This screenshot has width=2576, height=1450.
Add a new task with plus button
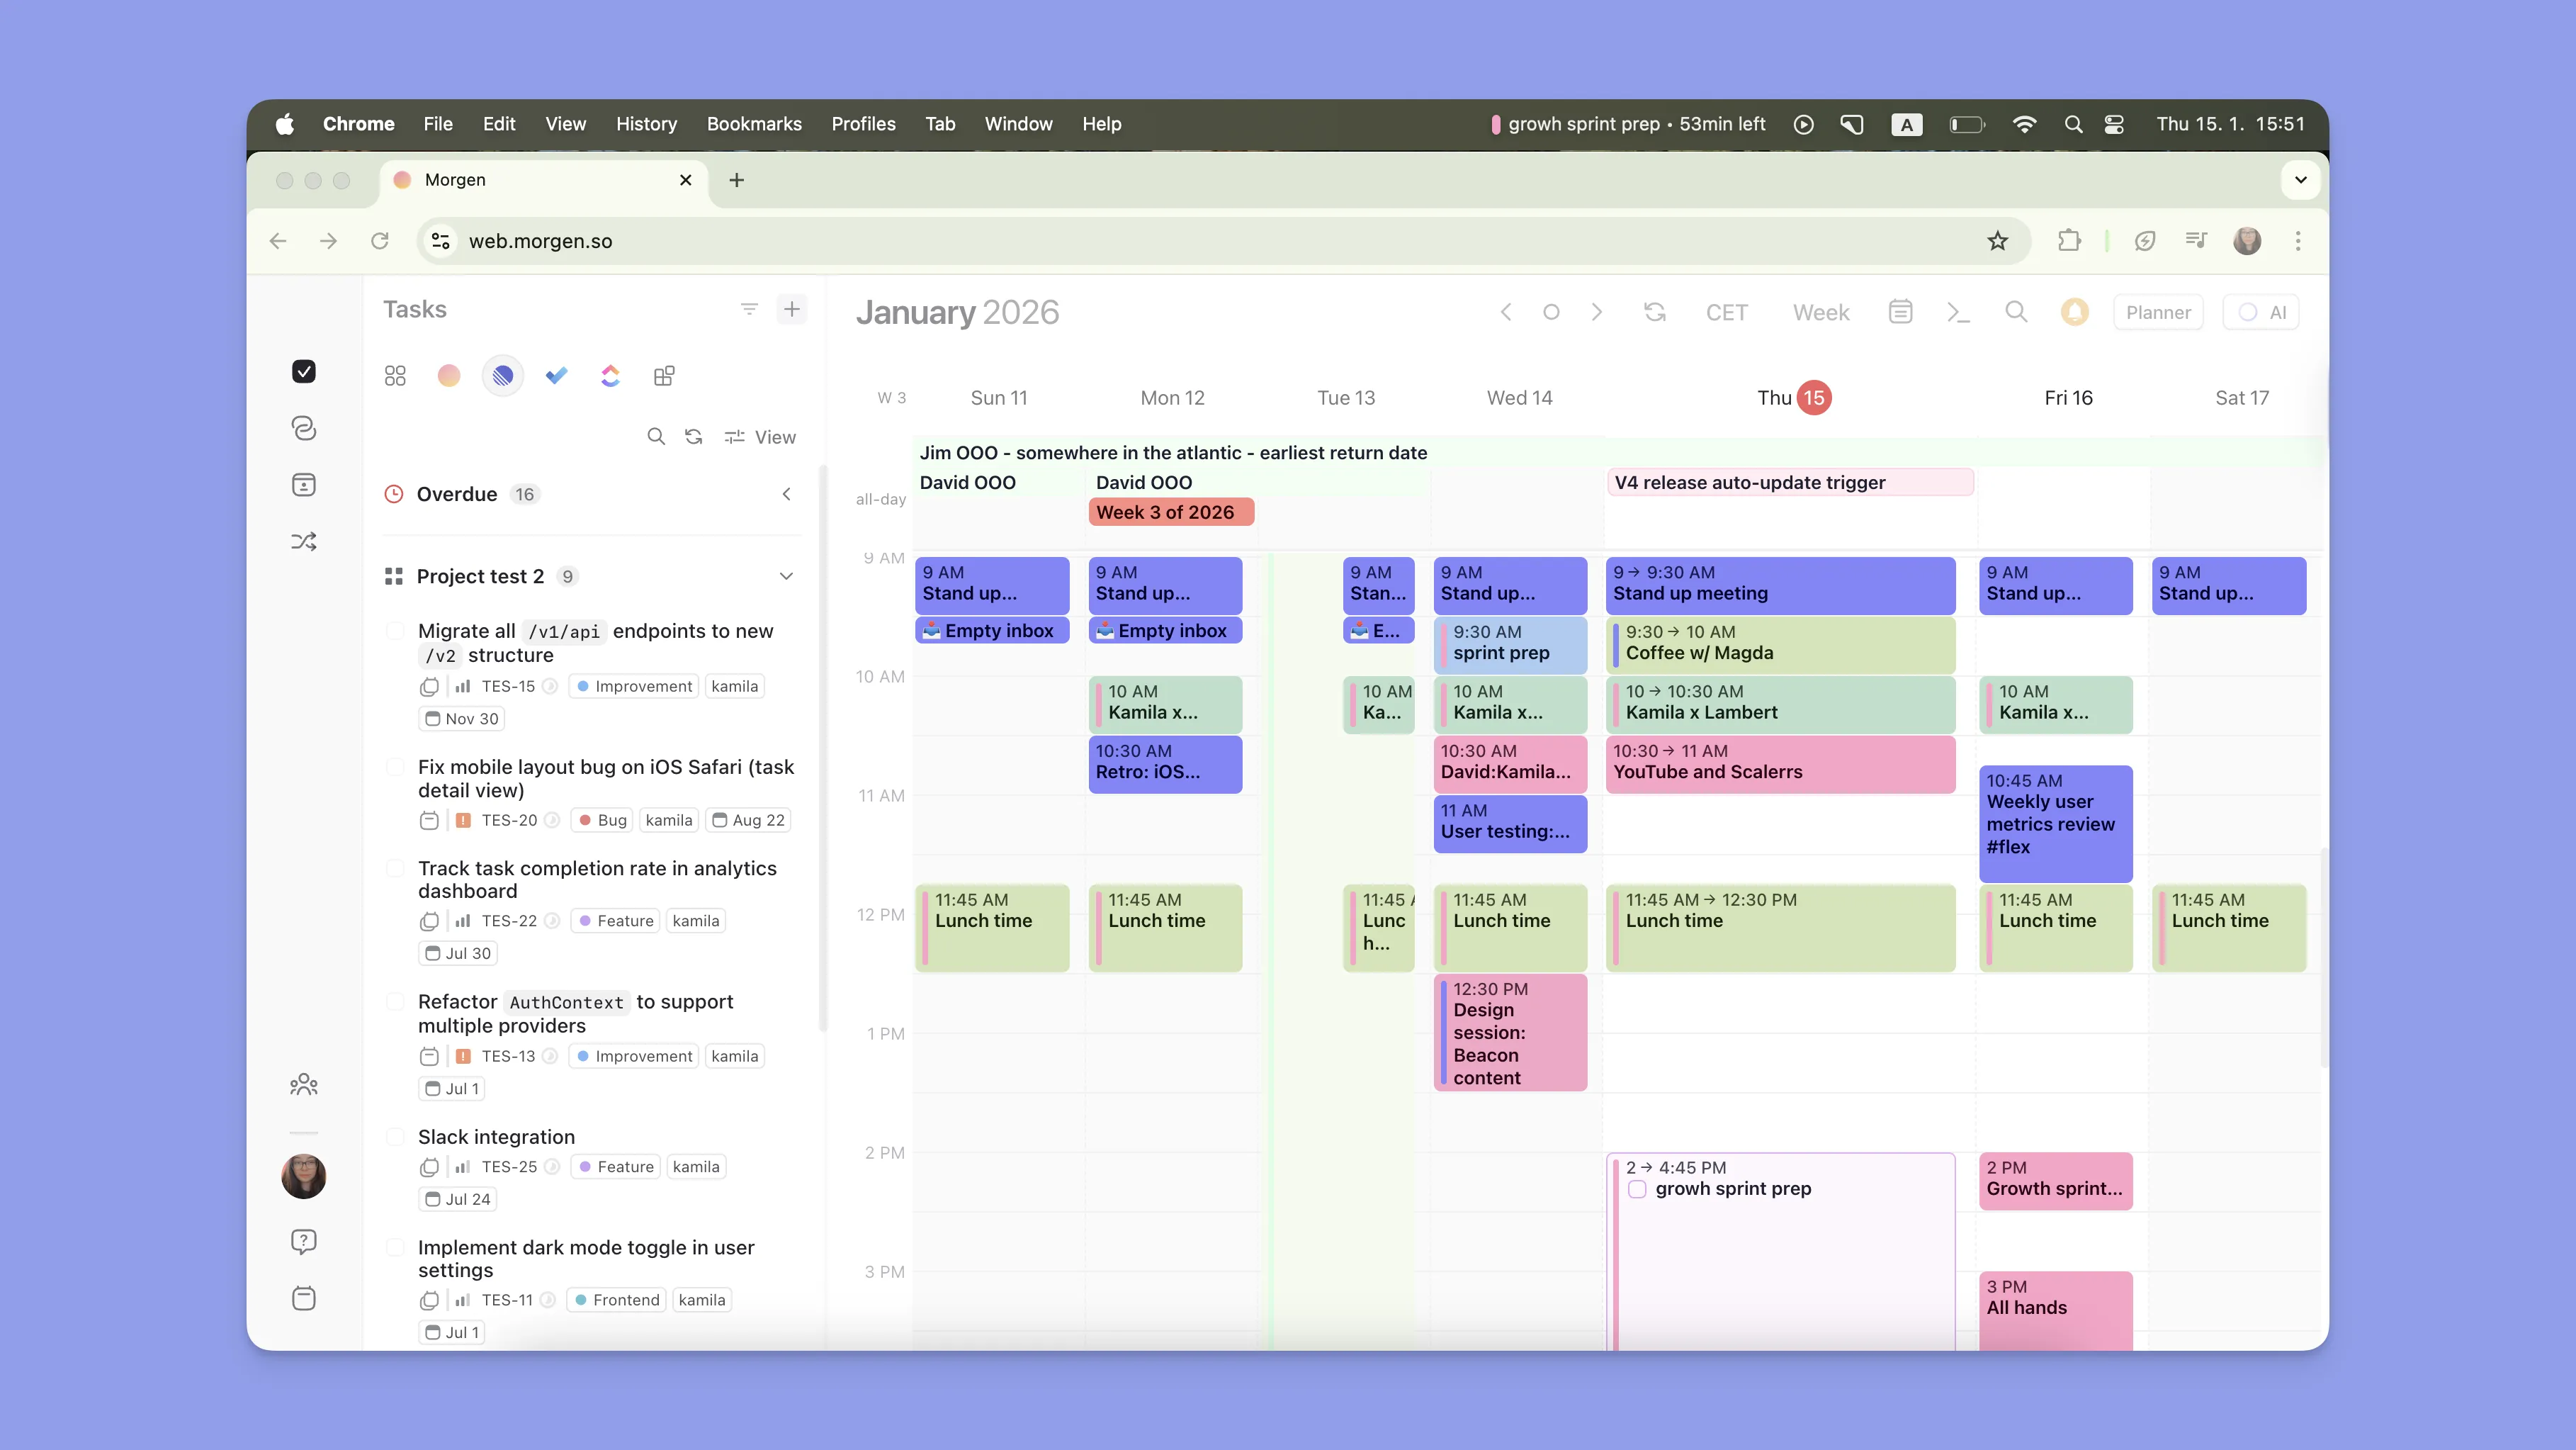792,309
